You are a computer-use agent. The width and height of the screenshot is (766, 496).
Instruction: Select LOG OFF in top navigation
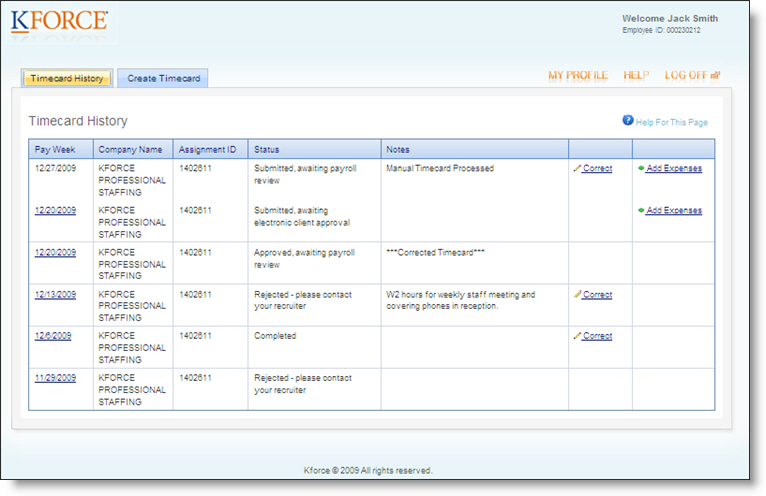686,75
